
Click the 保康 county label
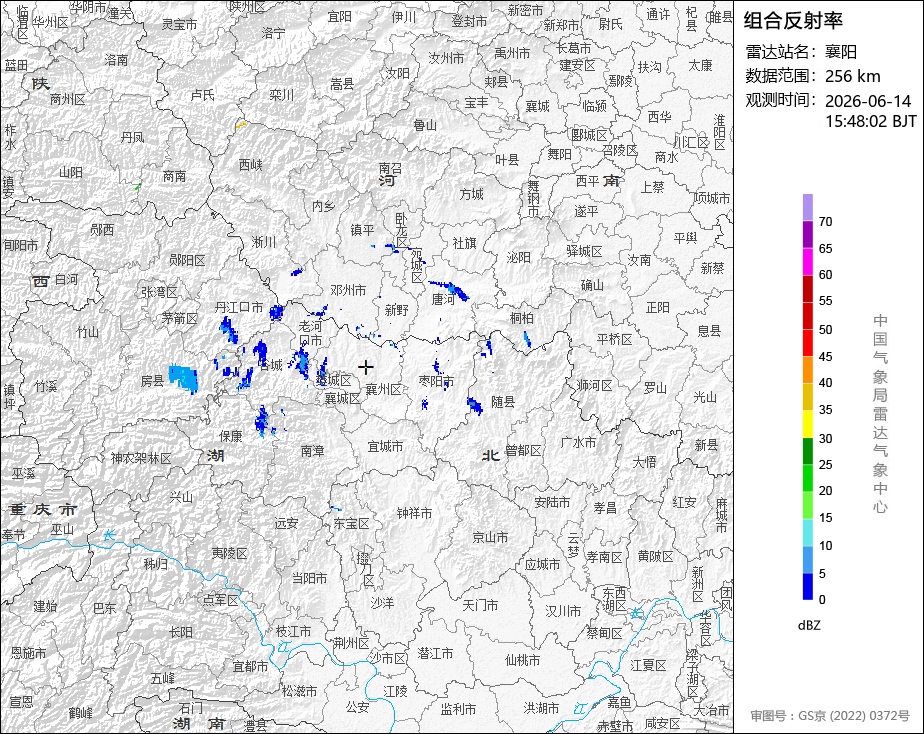tap(231, 436)
